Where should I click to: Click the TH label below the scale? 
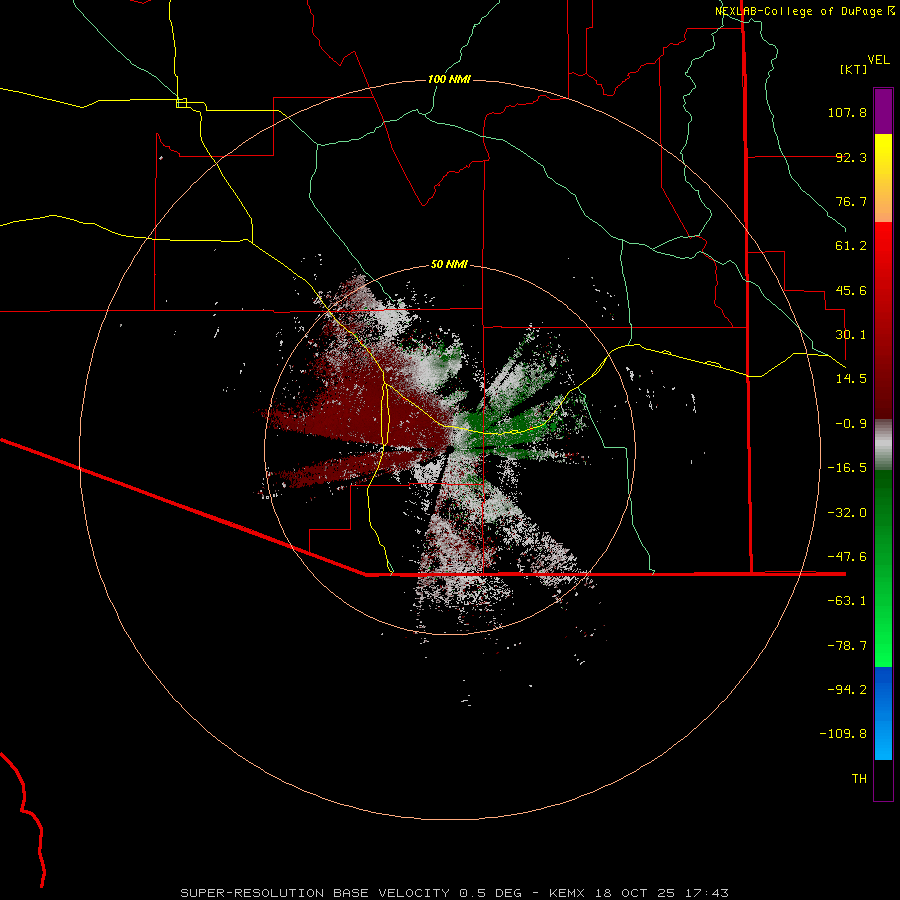[859, 778]
